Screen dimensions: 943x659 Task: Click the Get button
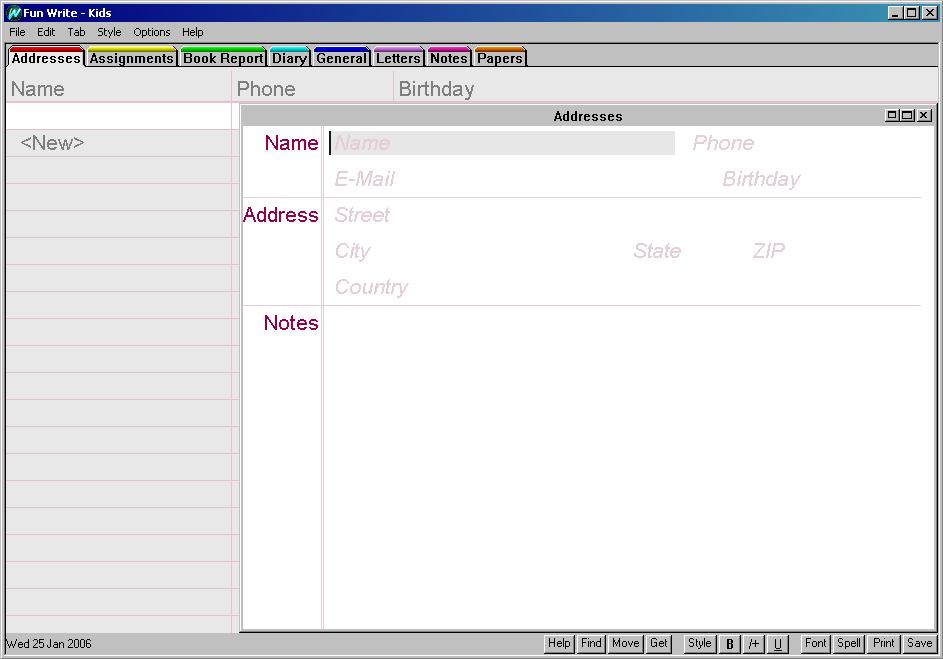click(x=659, y=643)
